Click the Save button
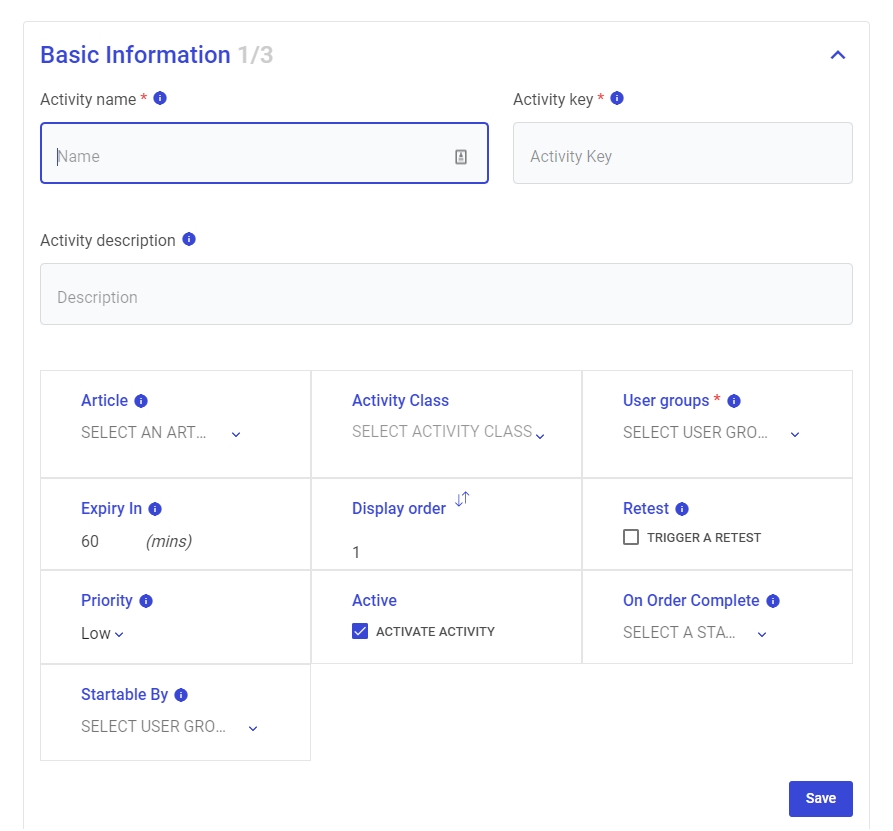 [820, 798]
